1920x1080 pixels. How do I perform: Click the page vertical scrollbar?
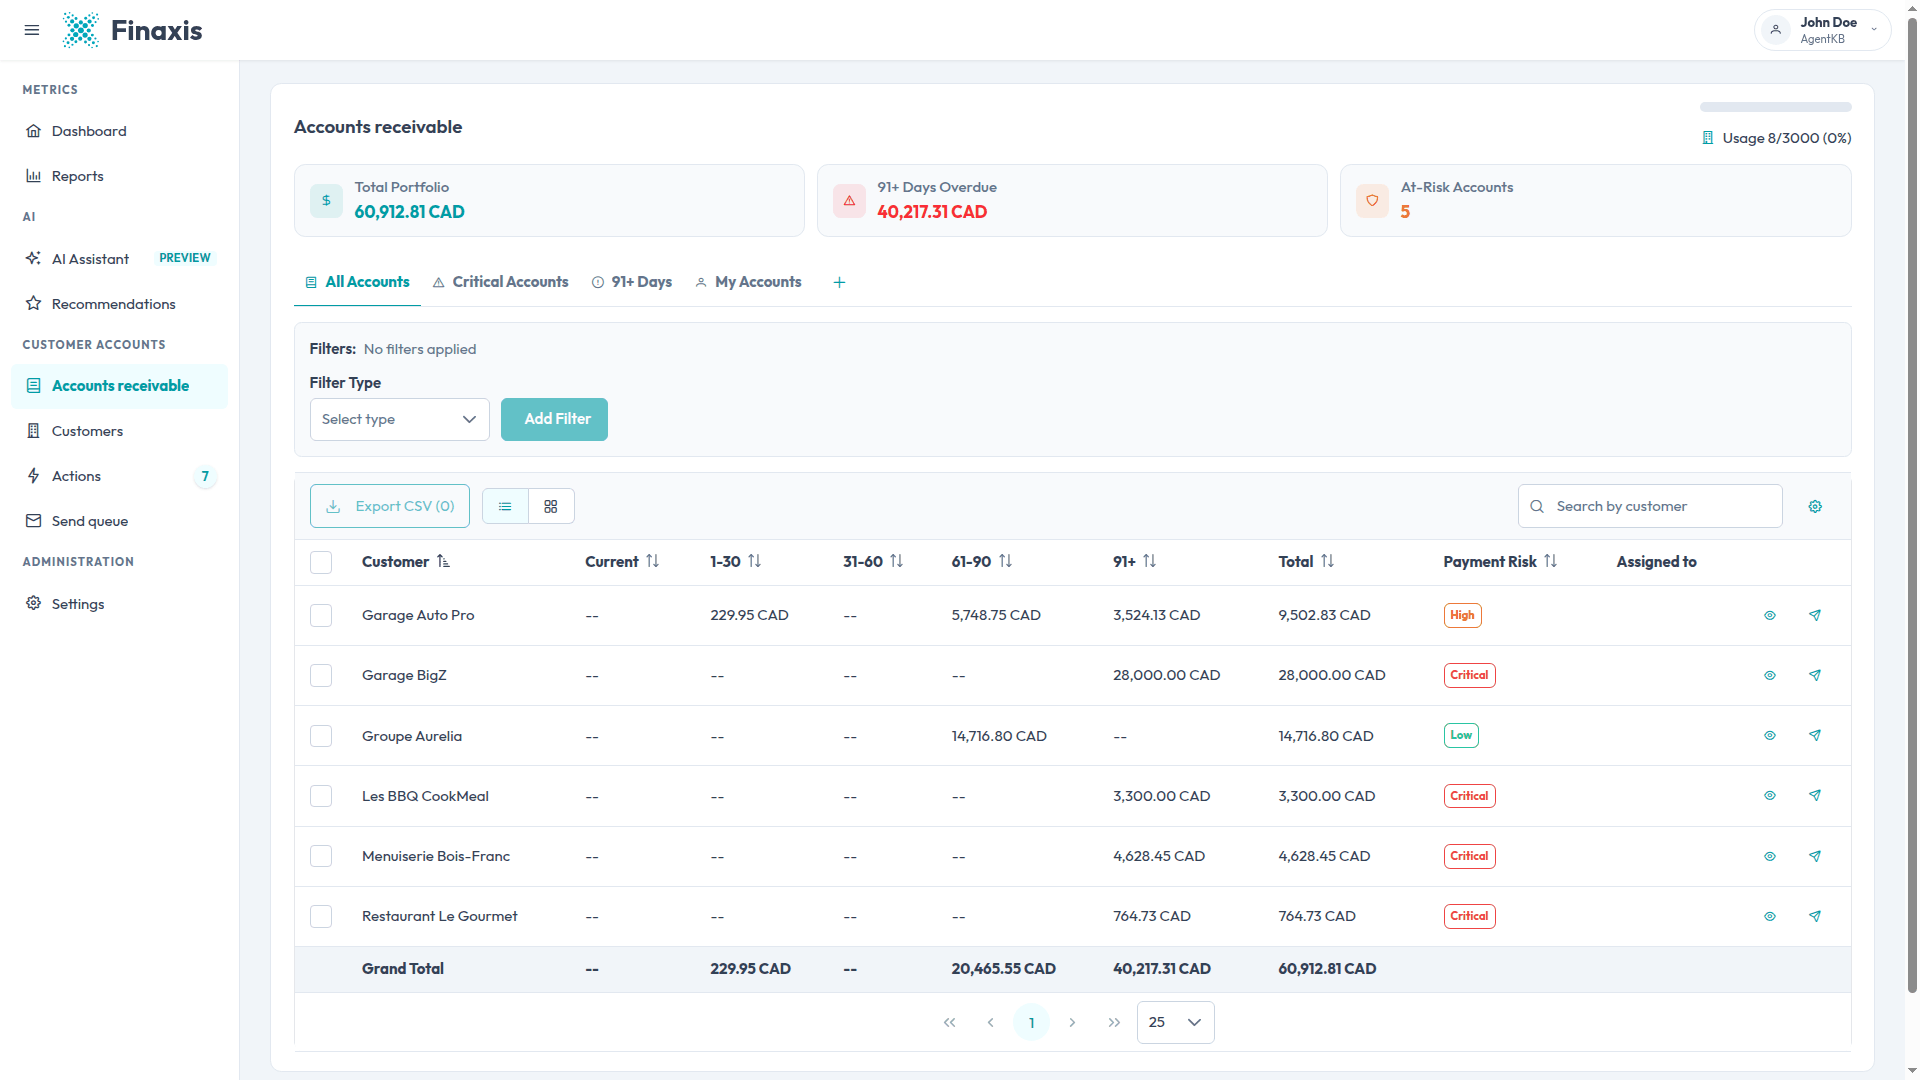[1912, 505]
